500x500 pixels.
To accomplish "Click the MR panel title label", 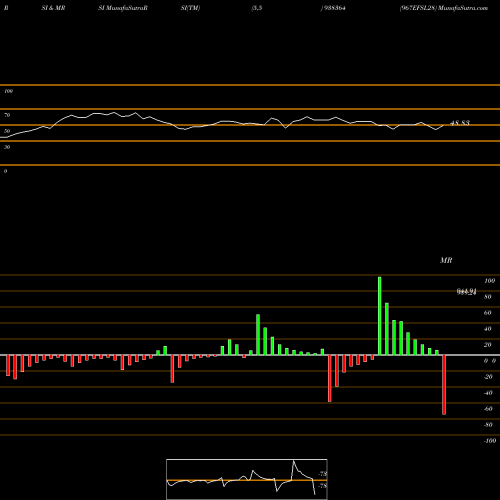I will (x=446, y=260).
